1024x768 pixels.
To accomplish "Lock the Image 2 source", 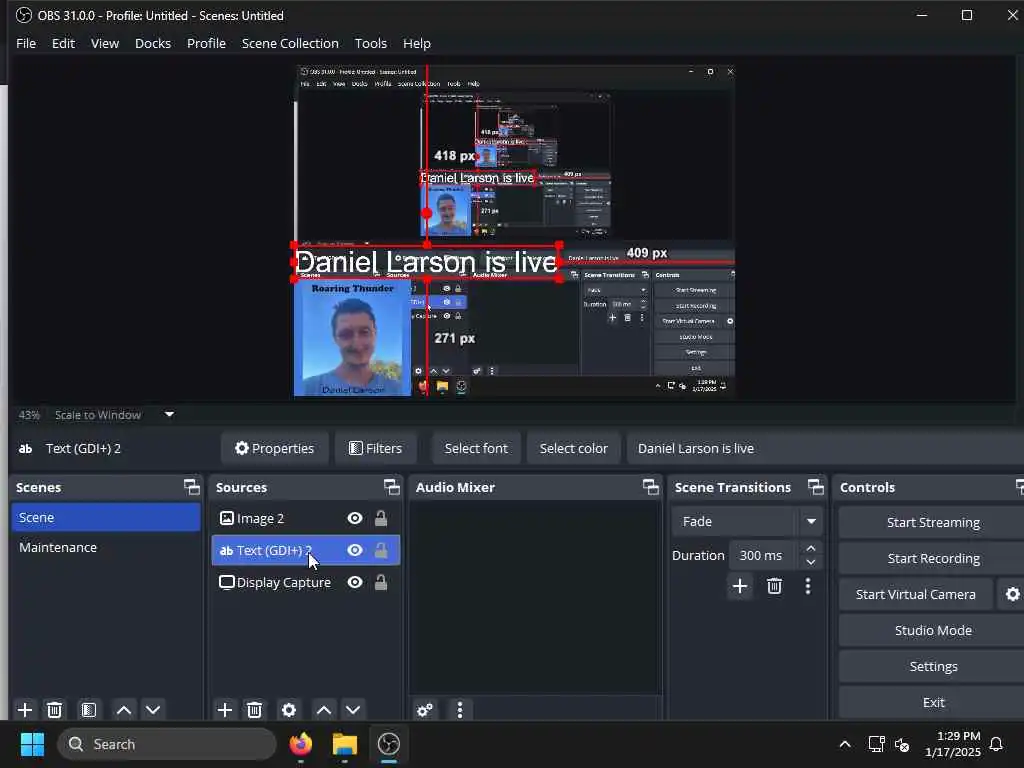I will point(381,519).
